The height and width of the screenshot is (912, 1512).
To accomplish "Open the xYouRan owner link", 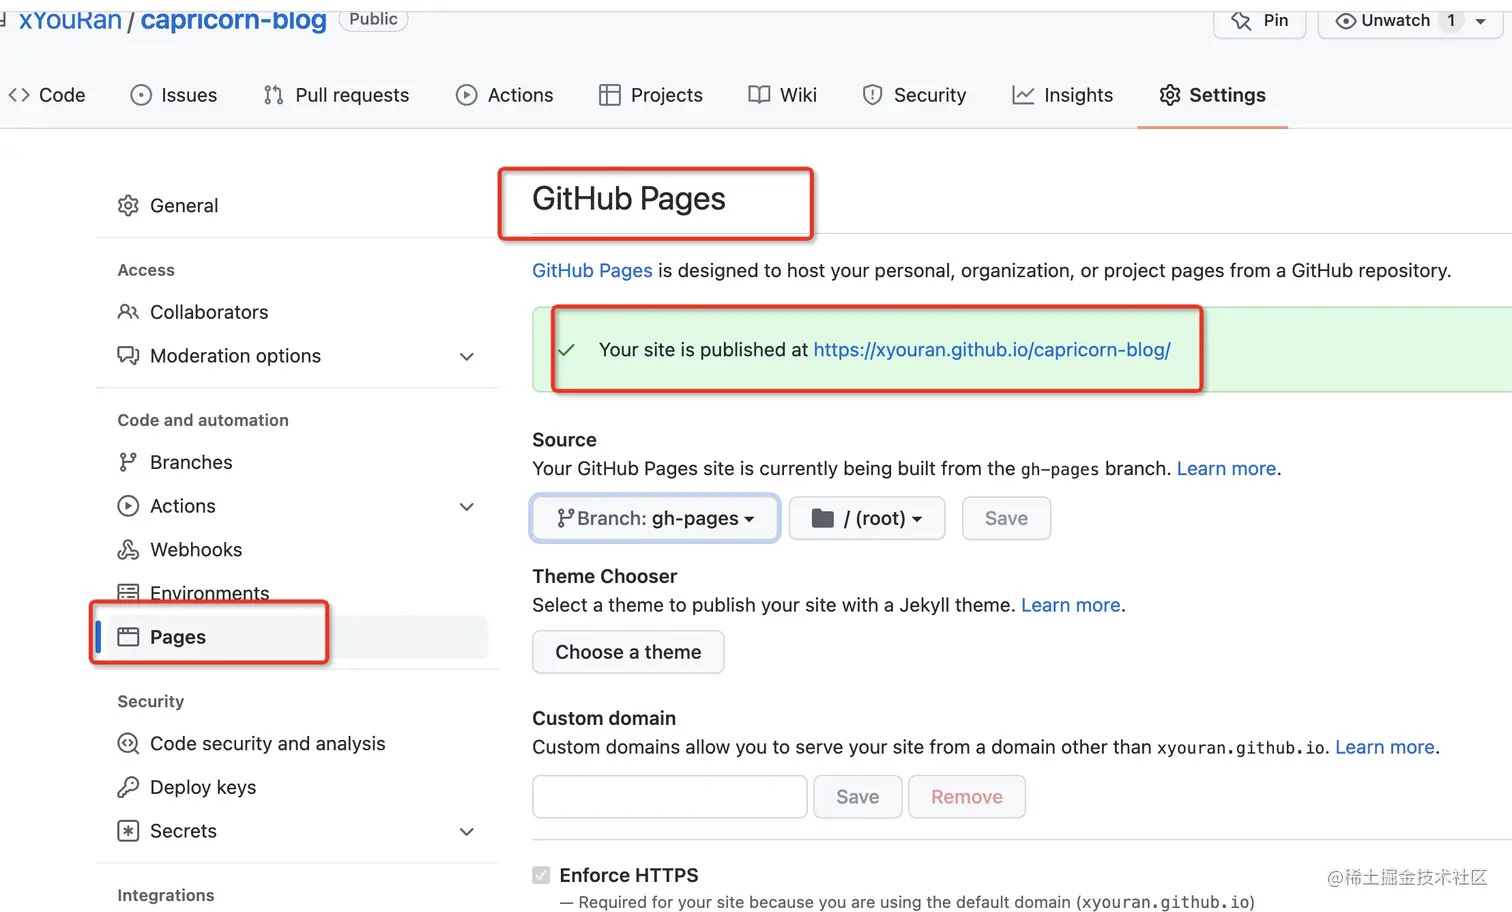I will [70, 20].
